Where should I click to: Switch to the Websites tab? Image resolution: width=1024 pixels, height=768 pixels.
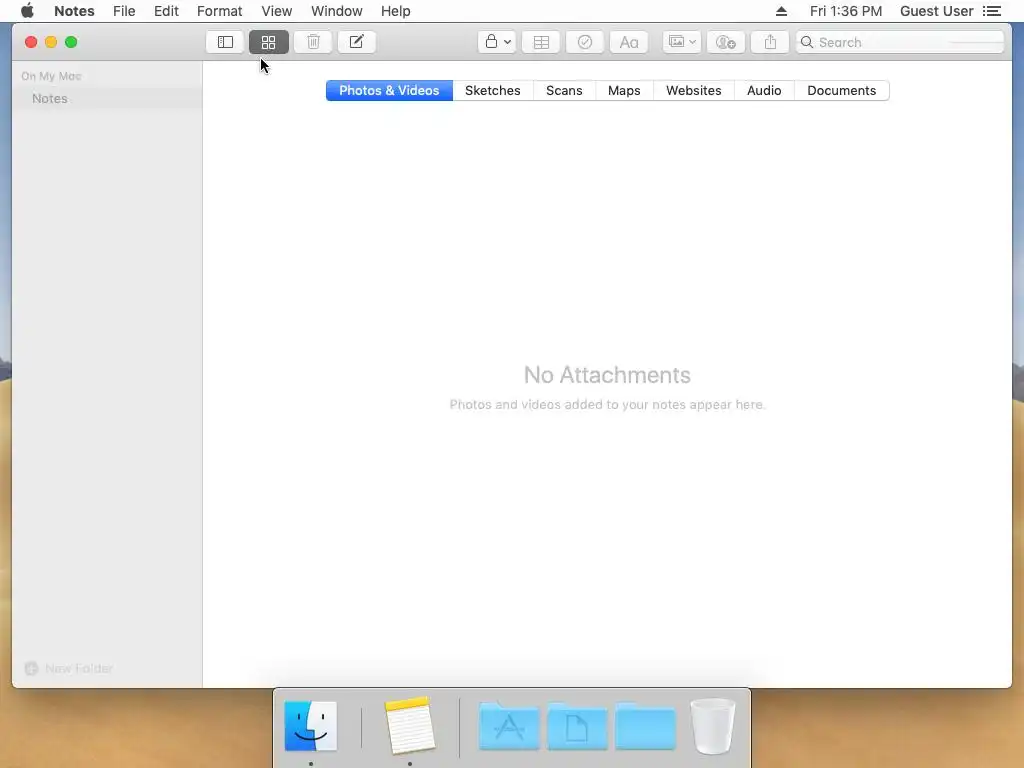tap(694, 91)
